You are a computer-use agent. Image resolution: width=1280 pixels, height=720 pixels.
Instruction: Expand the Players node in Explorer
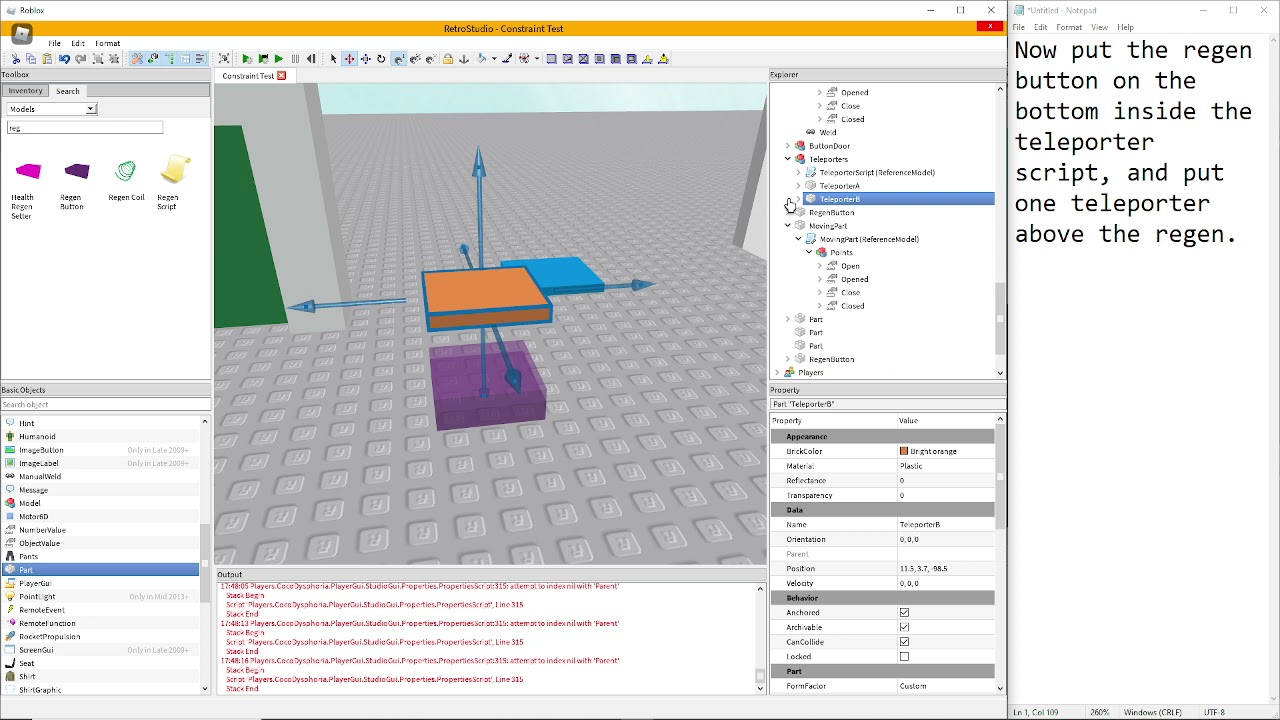click(x=778, y=372)
